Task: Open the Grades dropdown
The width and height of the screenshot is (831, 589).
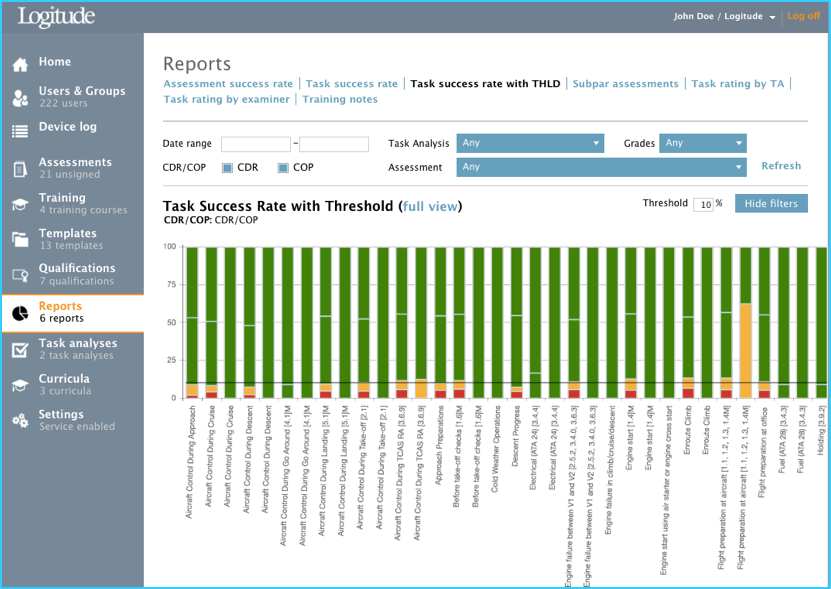Action: pos(702,143)
